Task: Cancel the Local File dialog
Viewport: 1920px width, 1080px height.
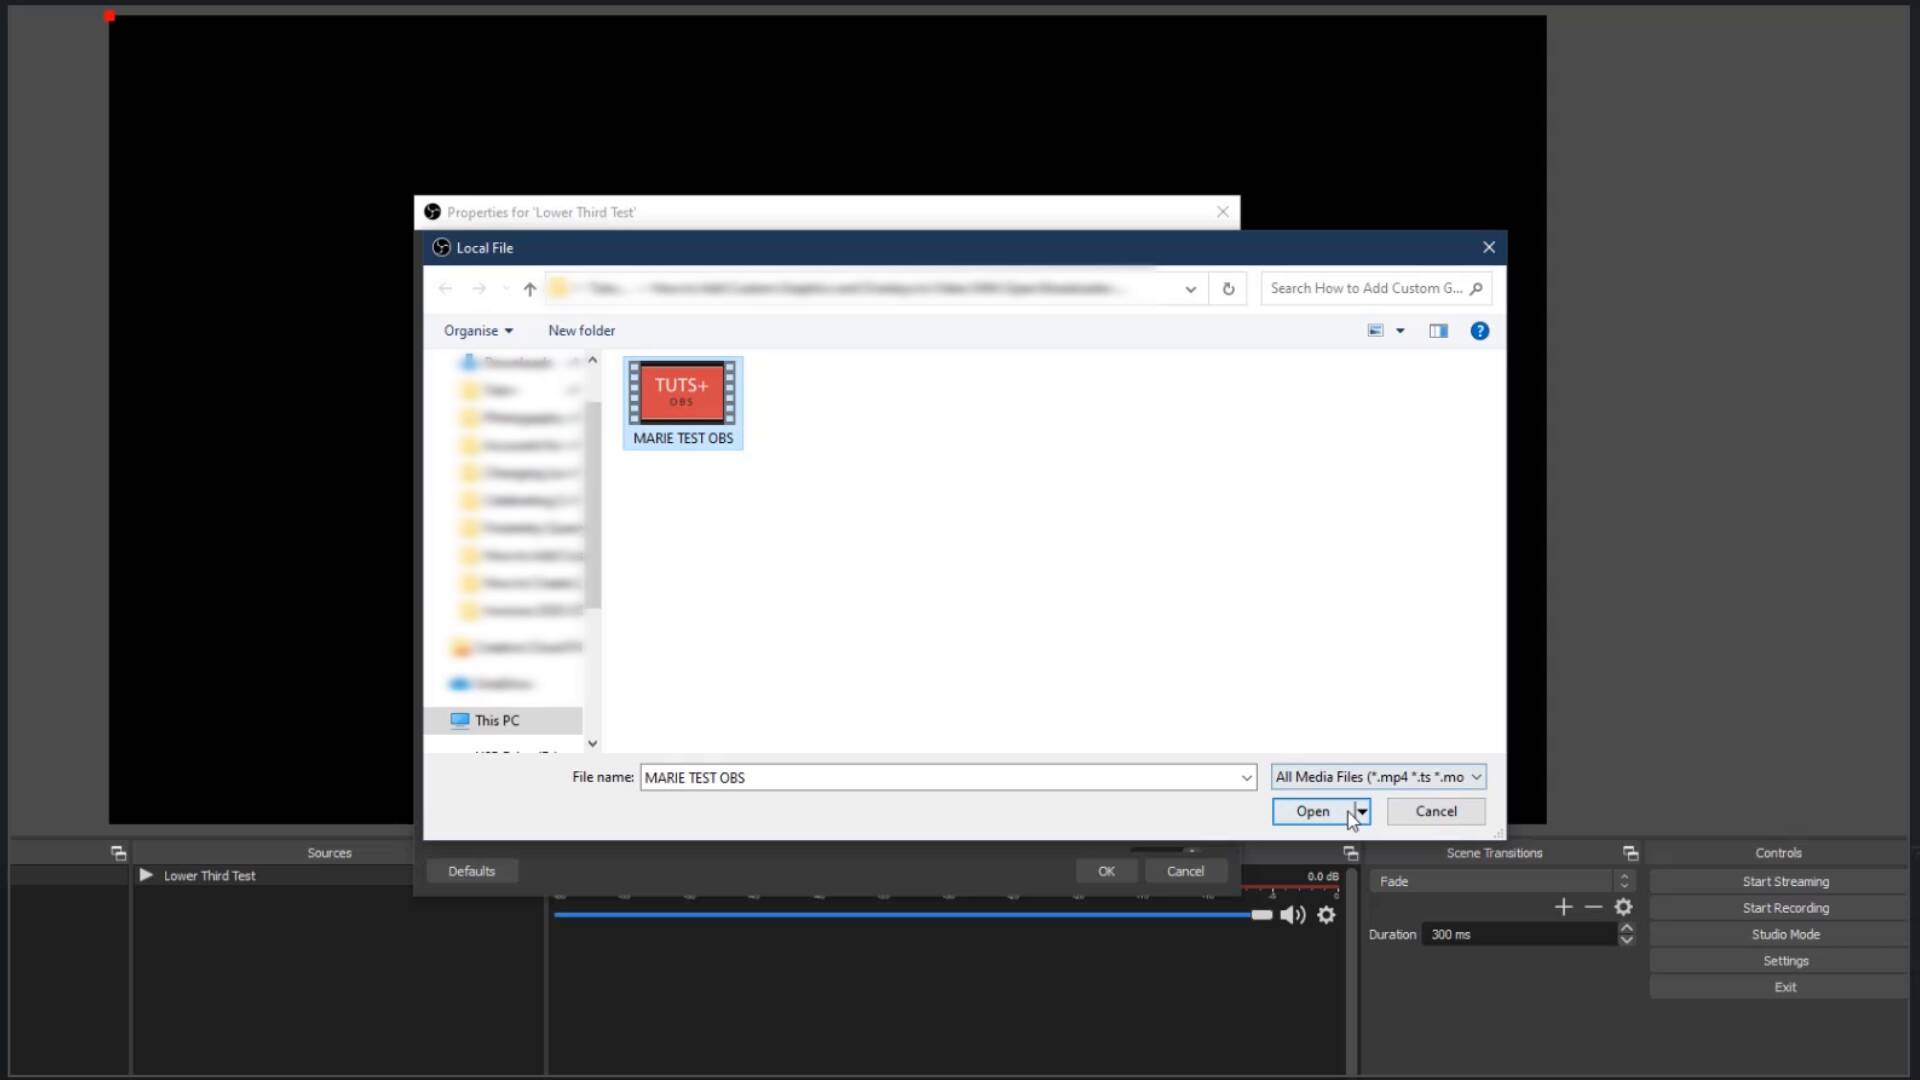Action: [1436, 811]
